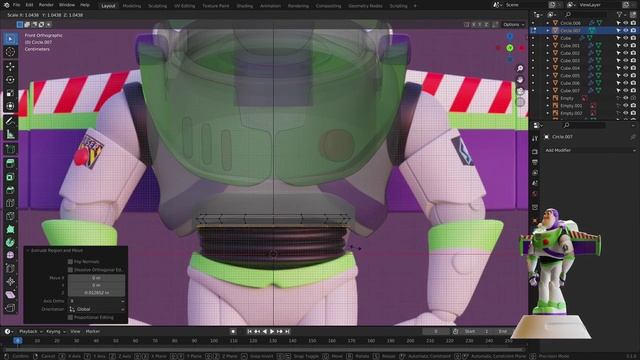
Task: Toggle render camera icon for Cube.005
Action: pos(633,76)
